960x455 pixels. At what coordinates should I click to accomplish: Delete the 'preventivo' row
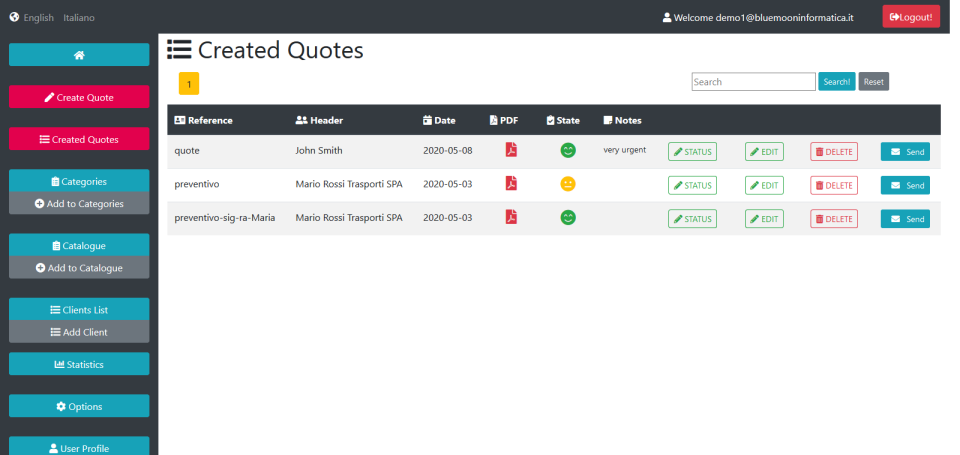coord(834,185)
